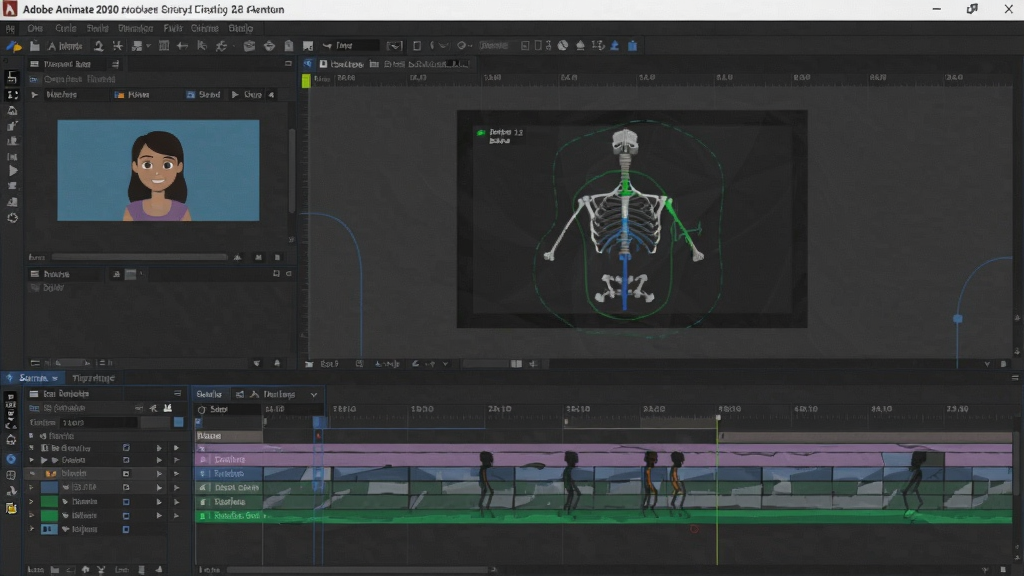Viewport: 1024px width, 576px height.
Task: Open the timeline header chevron dropdown
Action: [313, 394]
